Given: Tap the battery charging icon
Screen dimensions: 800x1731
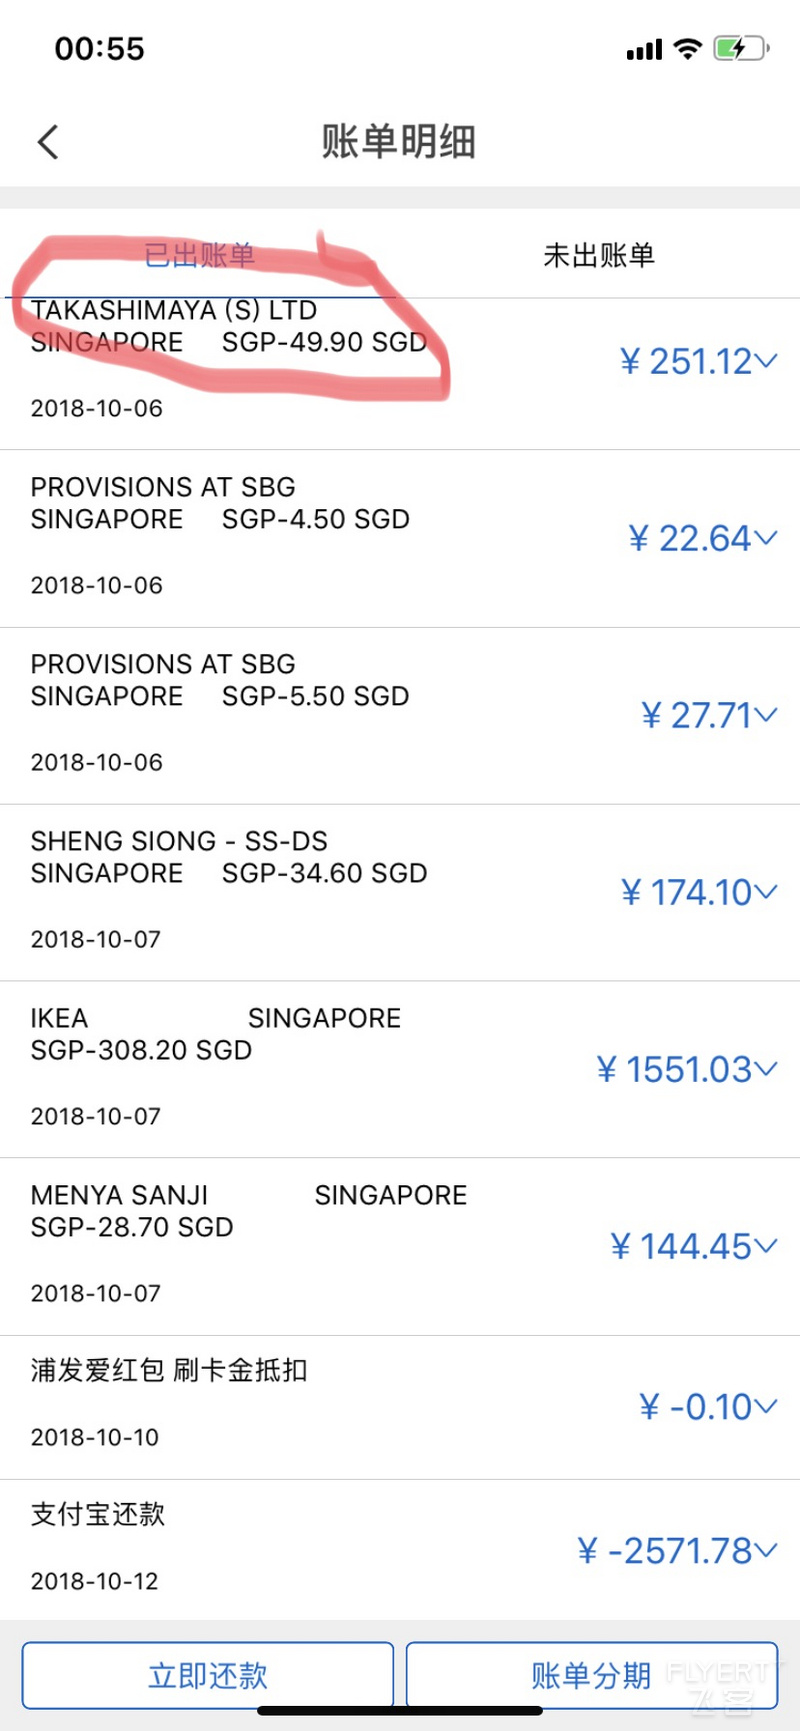Looking at the screenshot, I should pos(740,48).
